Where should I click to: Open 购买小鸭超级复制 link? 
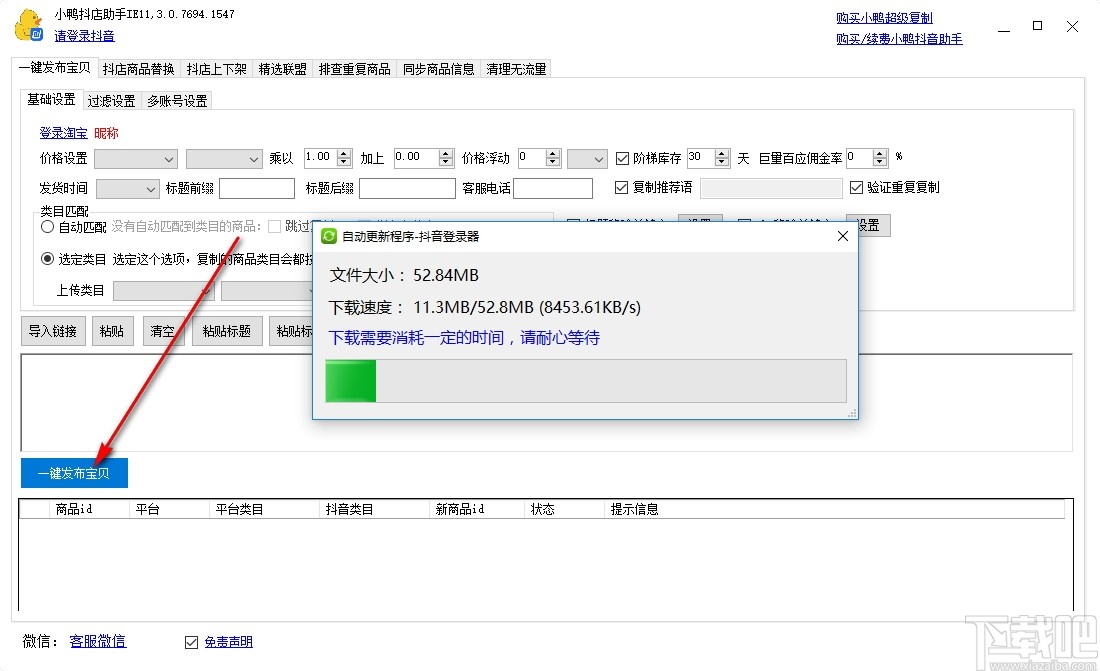884,18
